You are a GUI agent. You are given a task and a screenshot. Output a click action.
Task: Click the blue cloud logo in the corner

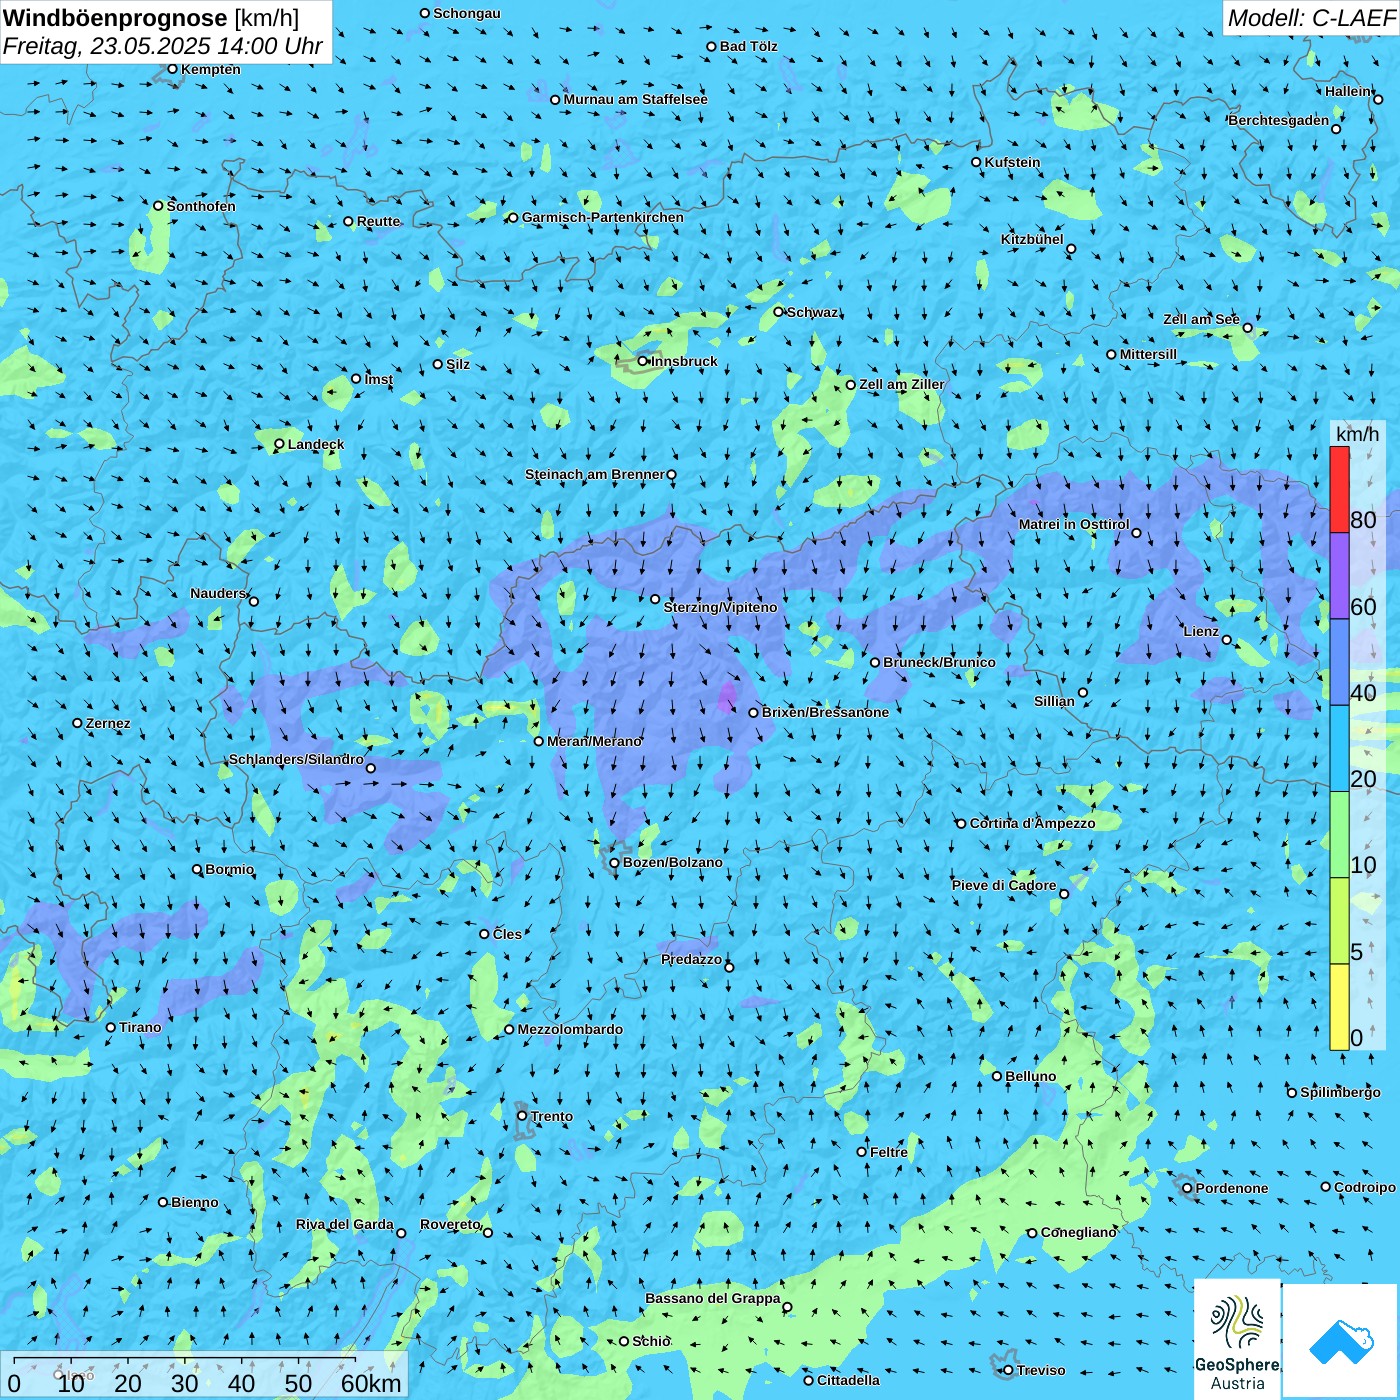click(1341, 1342)
